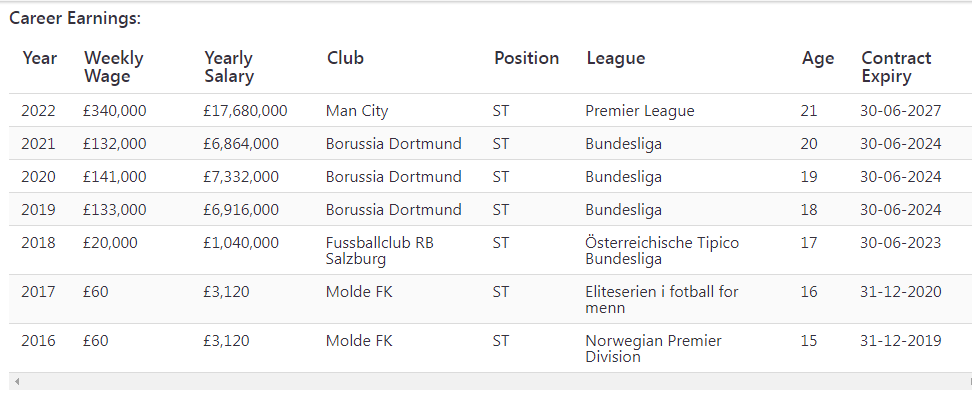This screenshot has width=972, height=396.
Task: Click the 30-06-2027 contract expiry date
Action: pos(901,111)
